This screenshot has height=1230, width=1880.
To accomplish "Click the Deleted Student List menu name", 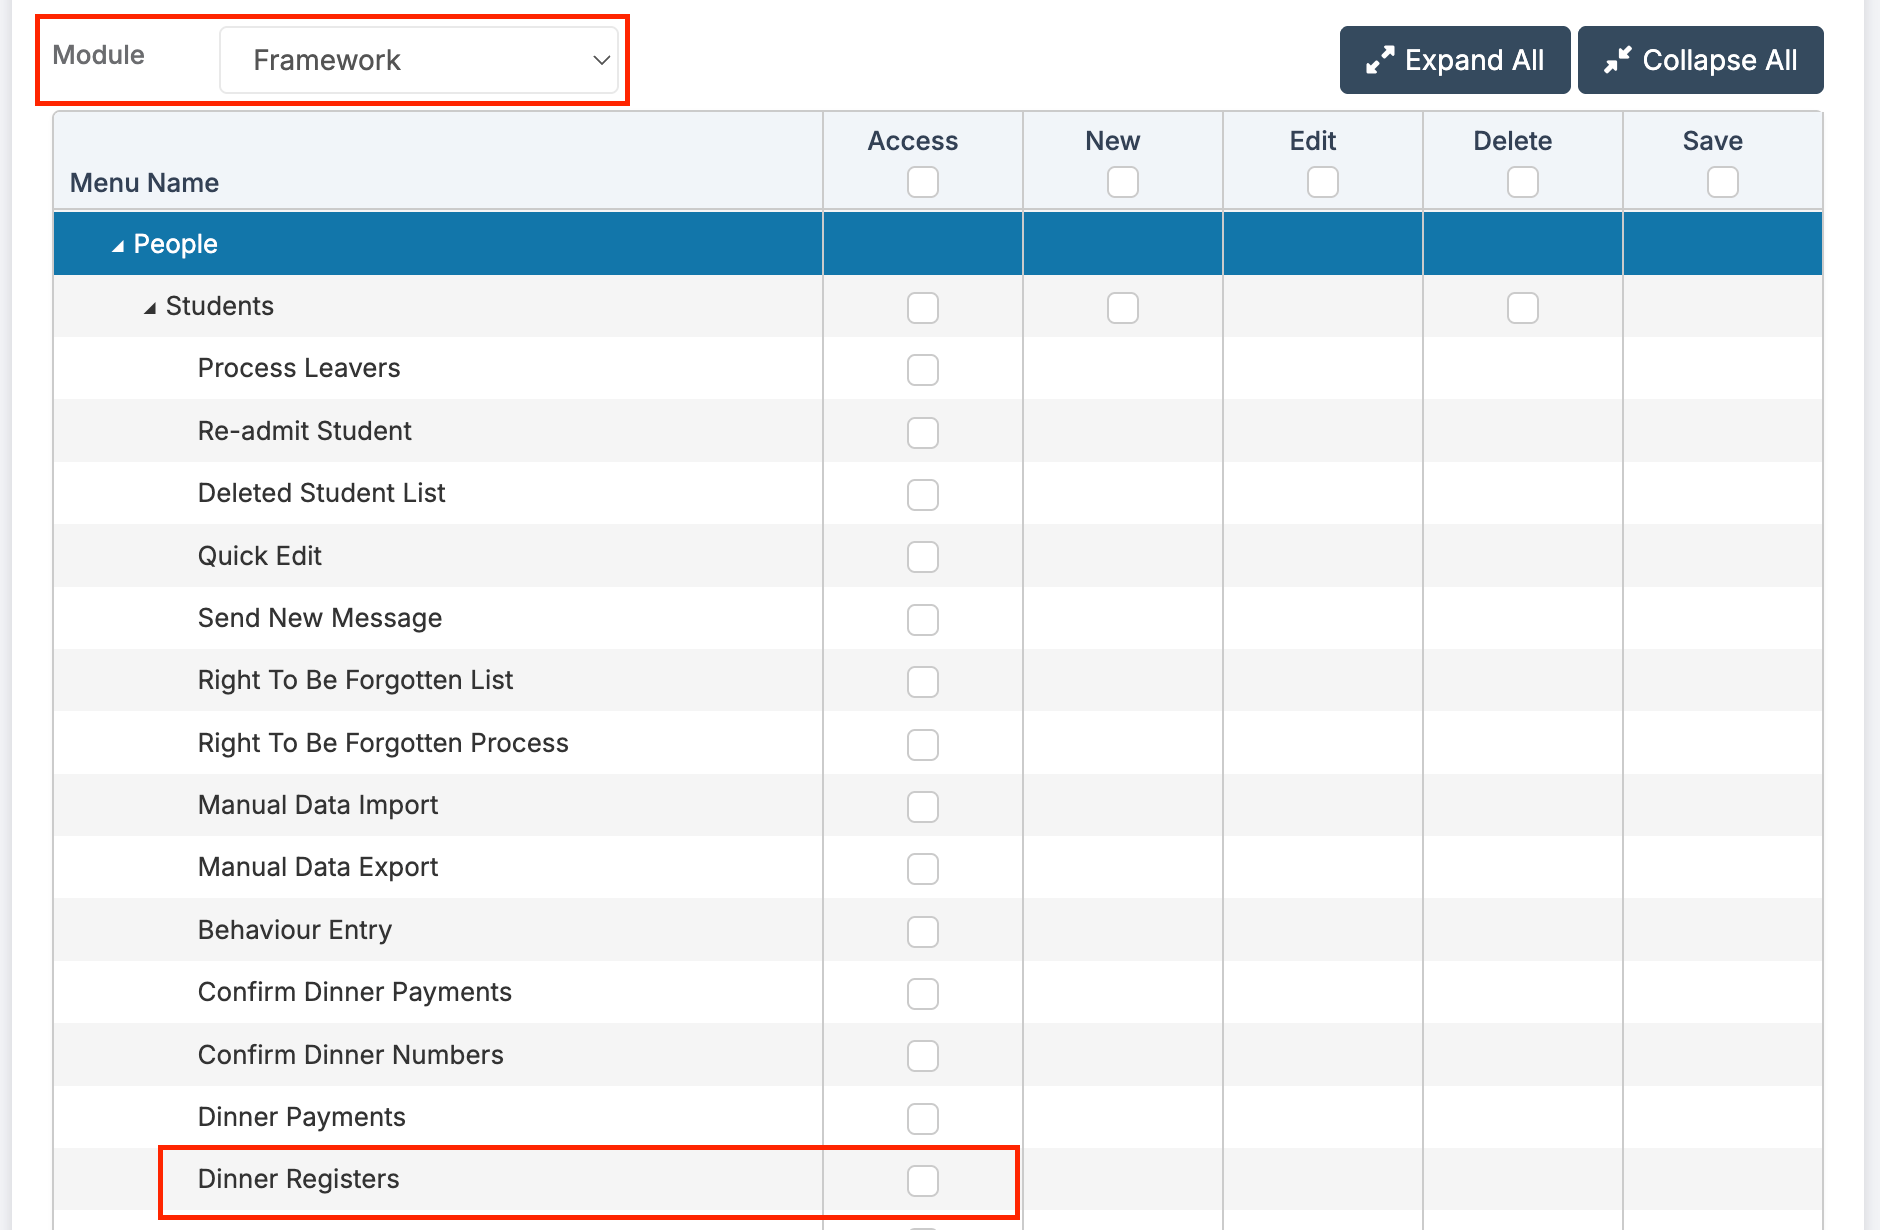I will coord(322,493).
